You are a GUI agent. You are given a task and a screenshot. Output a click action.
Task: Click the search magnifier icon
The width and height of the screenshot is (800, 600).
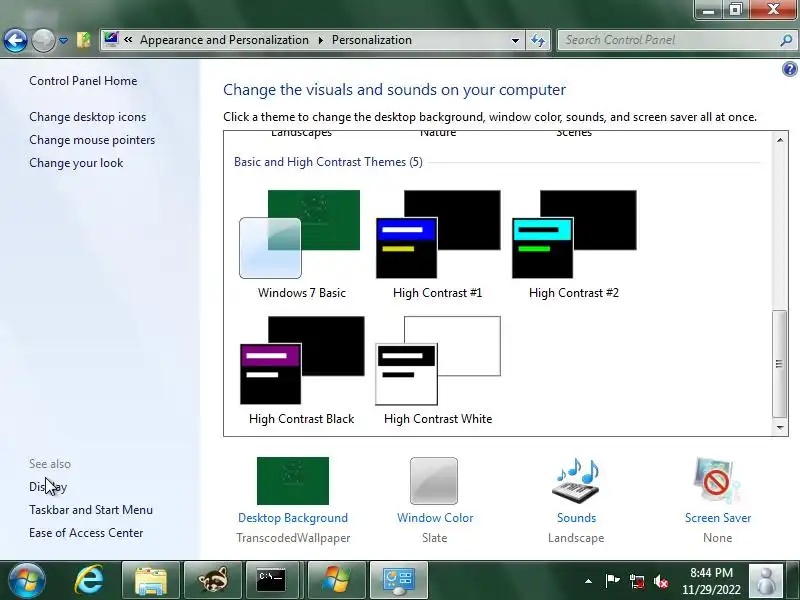pyautogui.click(x=786, y=40)
